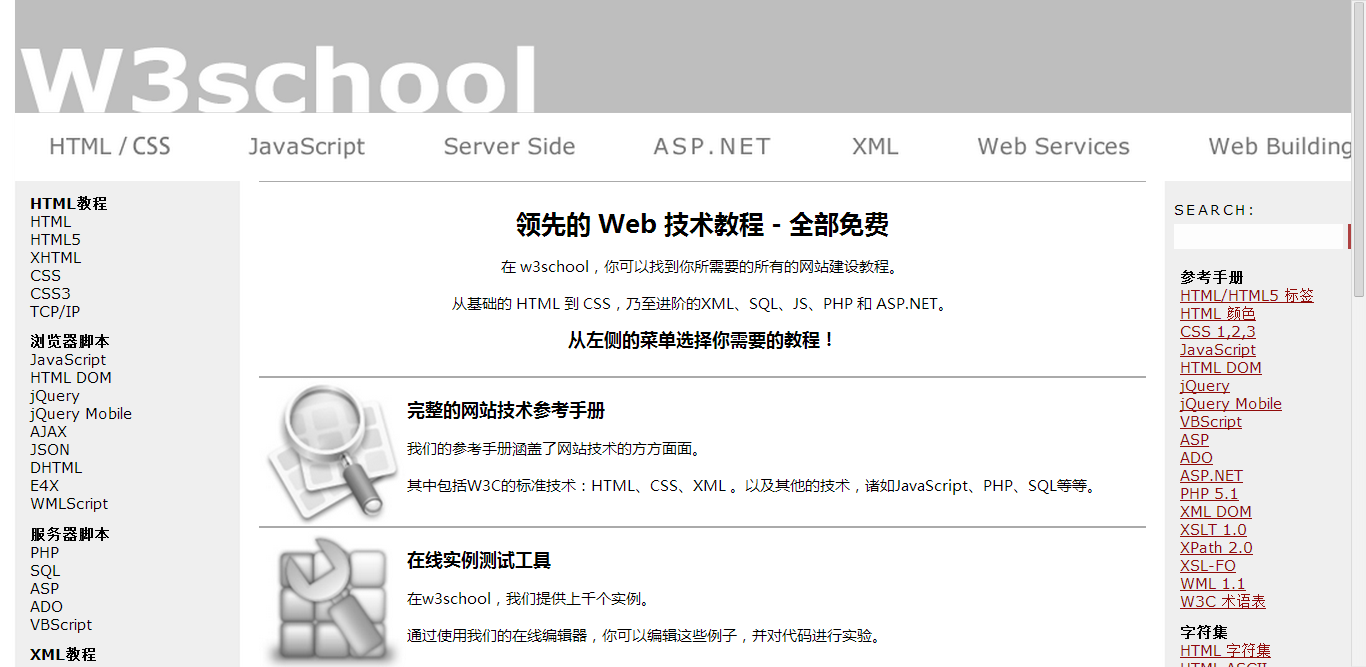Open ASP.NET reference in right sidebar
1366x667 pixels.
coord(1211,476)
